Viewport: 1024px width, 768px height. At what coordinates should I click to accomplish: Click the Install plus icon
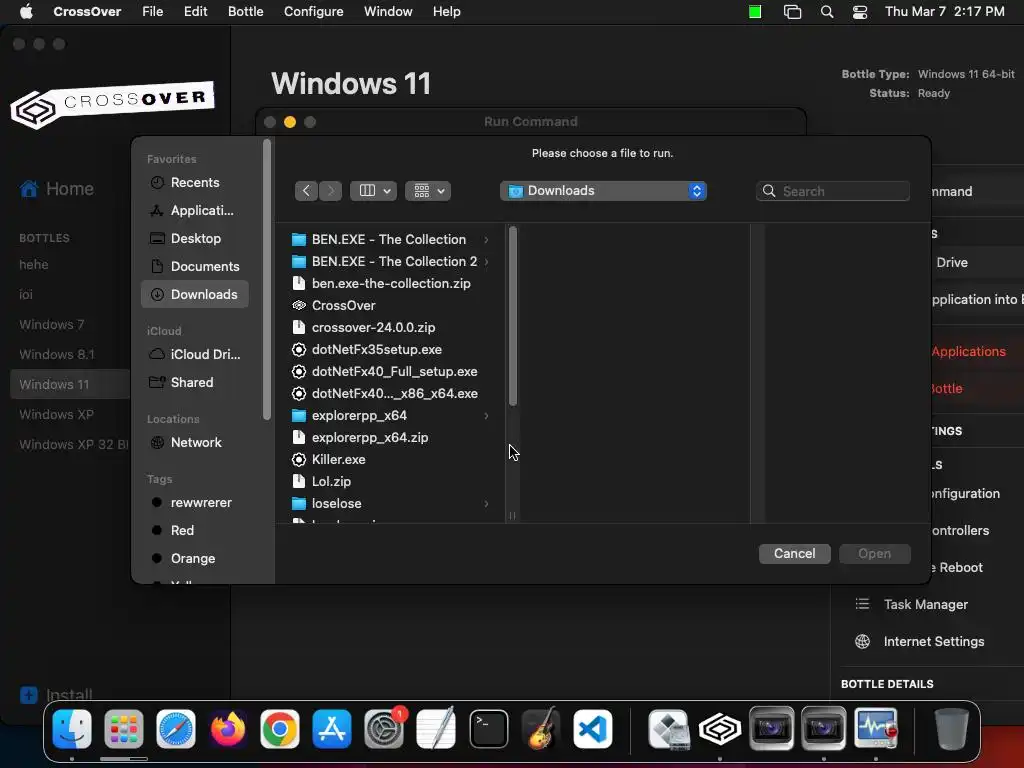29,695
